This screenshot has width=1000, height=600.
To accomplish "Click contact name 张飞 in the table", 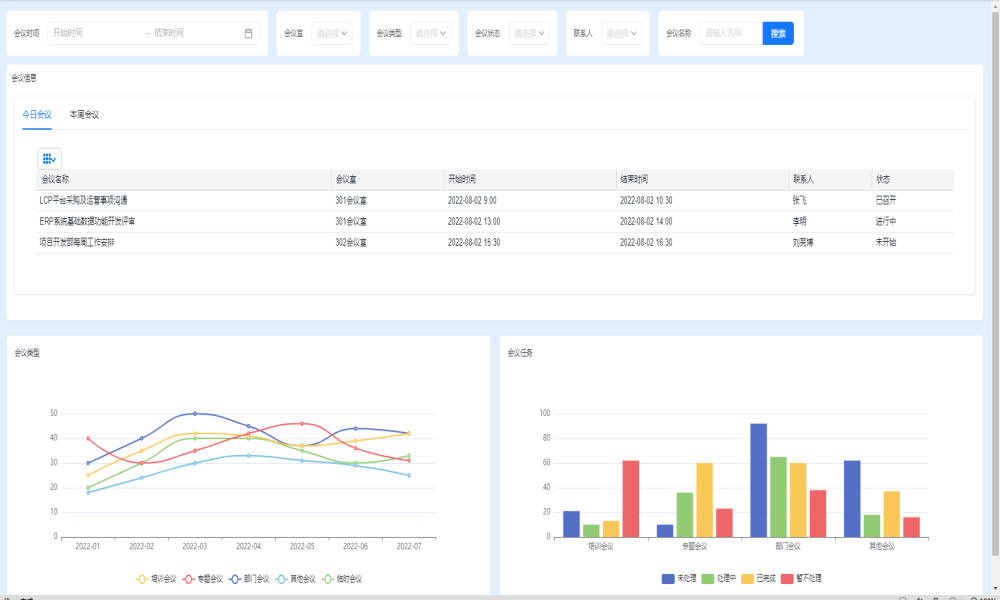I will [x=800, y=200].
